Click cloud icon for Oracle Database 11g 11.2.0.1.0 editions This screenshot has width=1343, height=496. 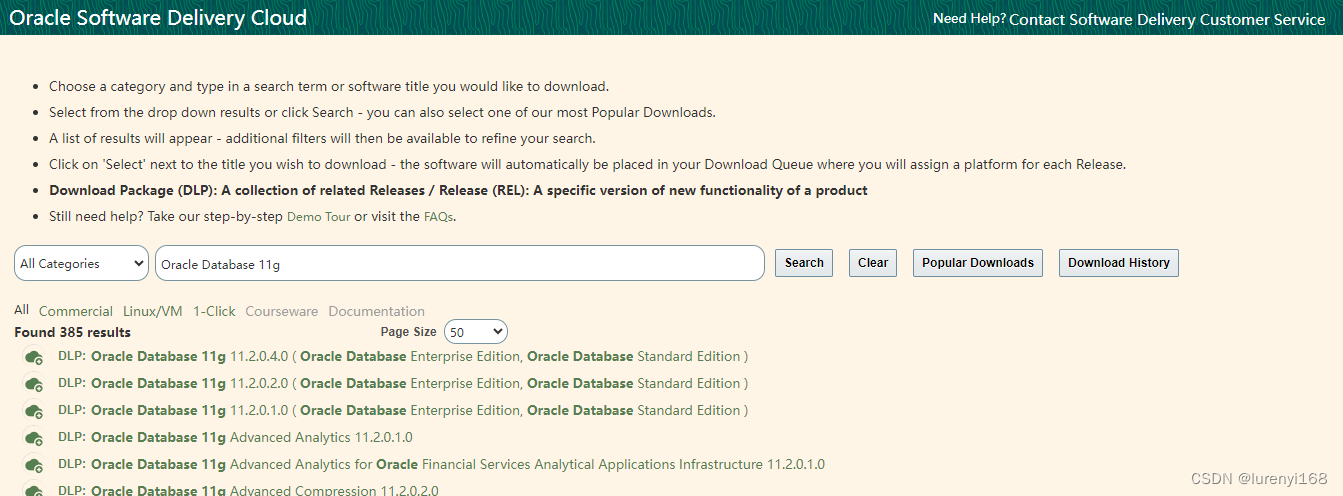[34, 411]
